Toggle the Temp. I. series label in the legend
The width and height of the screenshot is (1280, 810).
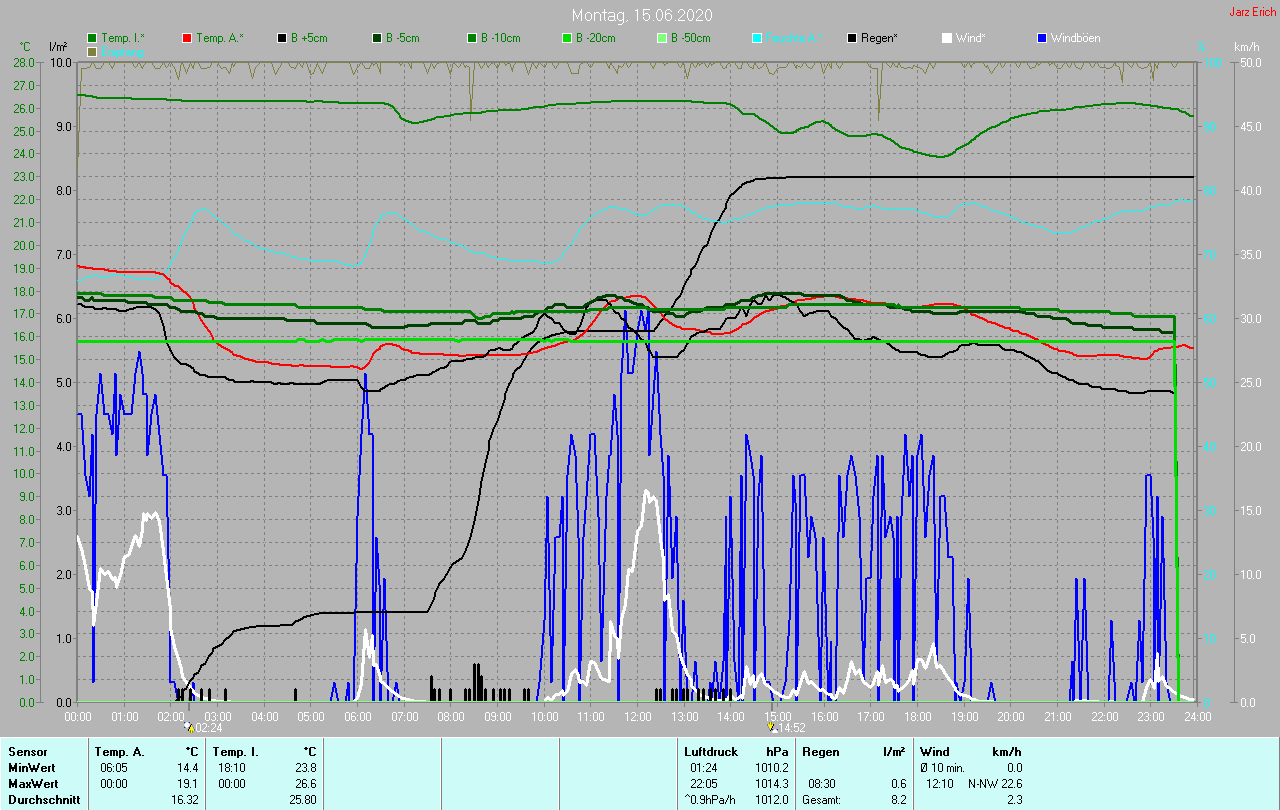coord(122,38)
